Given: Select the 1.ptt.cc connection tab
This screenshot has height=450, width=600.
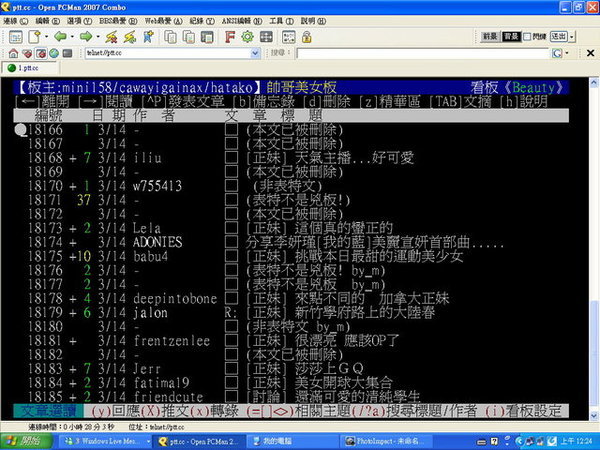Looking at the screenshot, I should [x=30, y=68].
